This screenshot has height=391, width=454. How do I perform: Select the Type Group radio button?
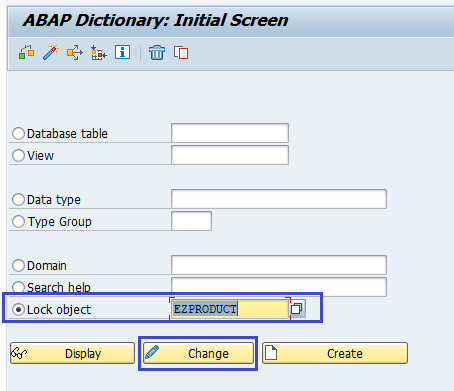(x=18, y=222)
